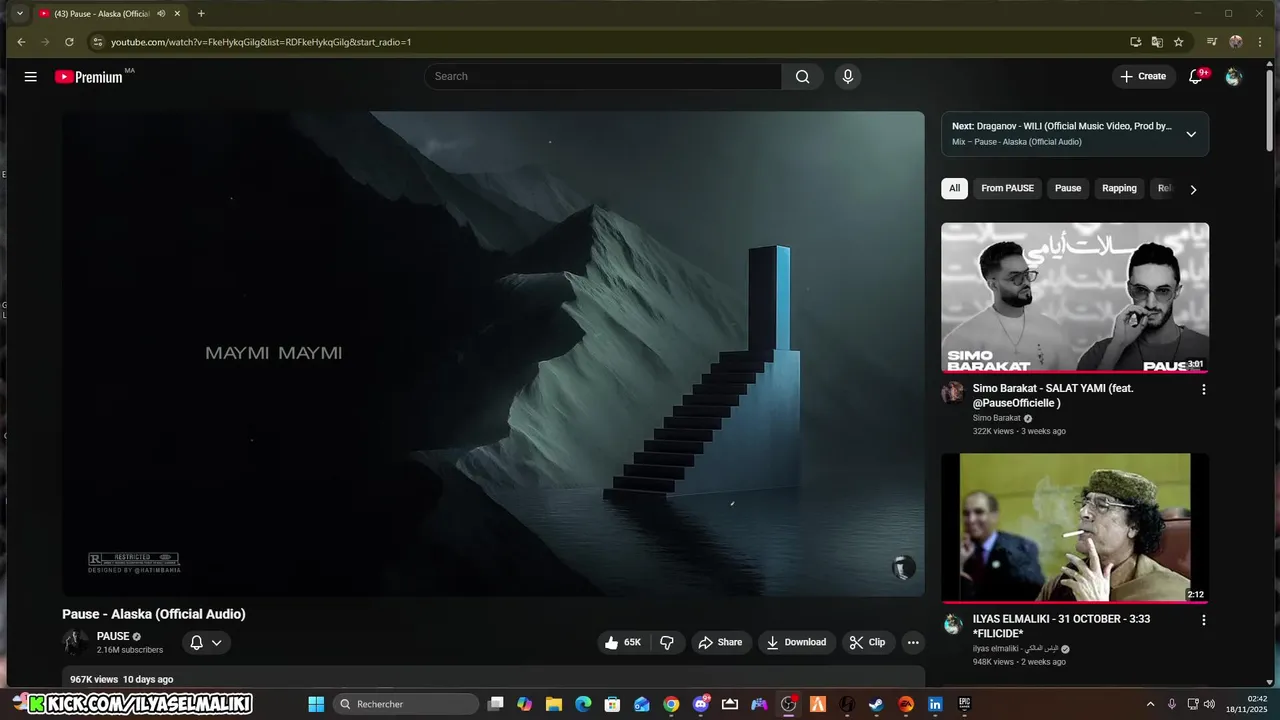Image resolution: width=1280 pixels, height=720 pixels.
Task: Open LinkedIn from the taskbar
Action: [935, 704]
